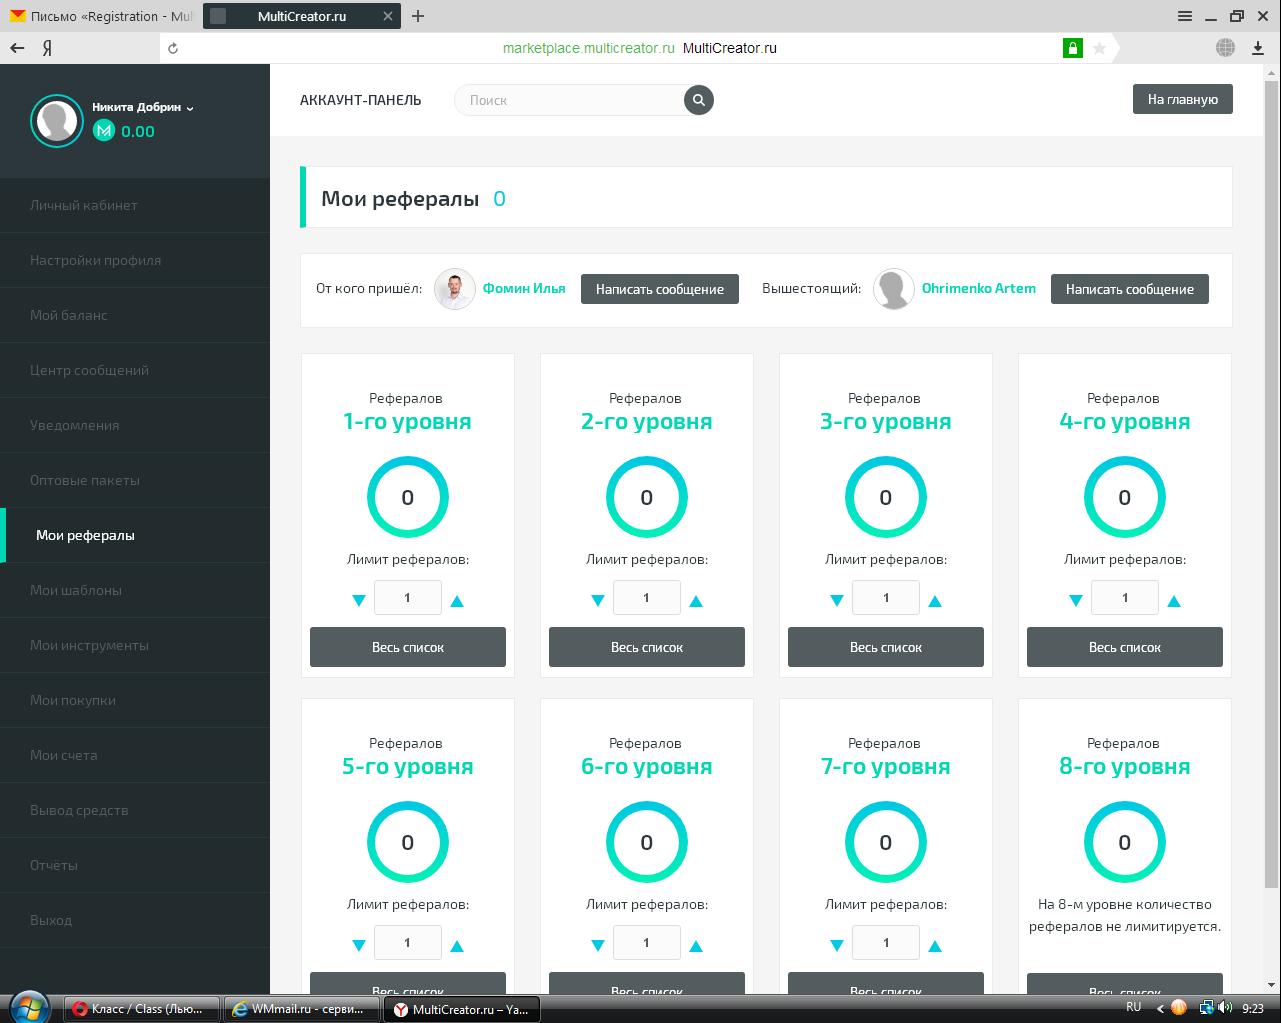Show full list for level 3 referrals
Viewport: 1281px width, 1023px height.
pyautogui.click(x=886, y=647)
